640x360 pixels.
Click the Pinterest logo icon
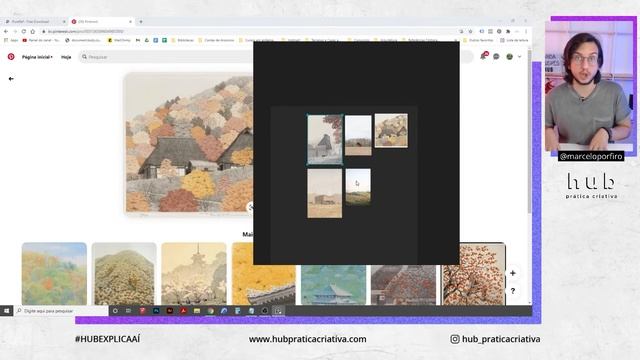(11, 57)
